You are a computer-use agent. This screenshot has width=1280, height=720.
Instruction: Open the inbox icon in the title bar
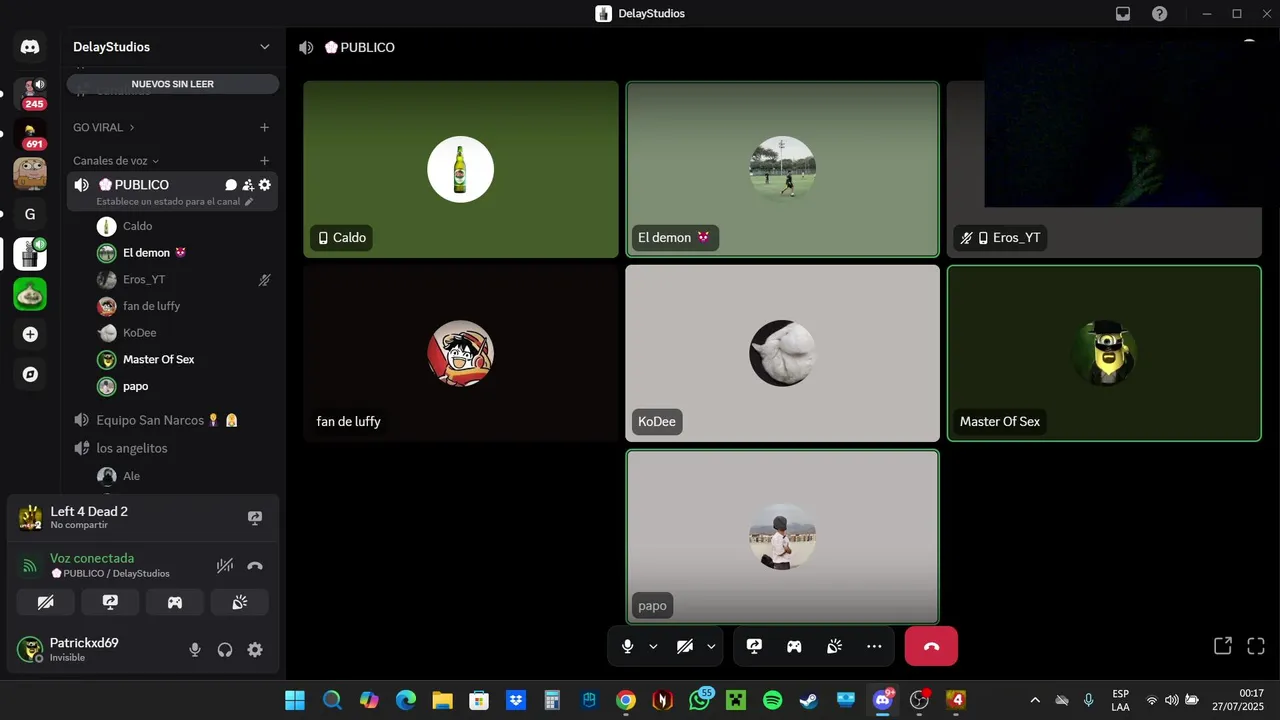point(1123,14)
